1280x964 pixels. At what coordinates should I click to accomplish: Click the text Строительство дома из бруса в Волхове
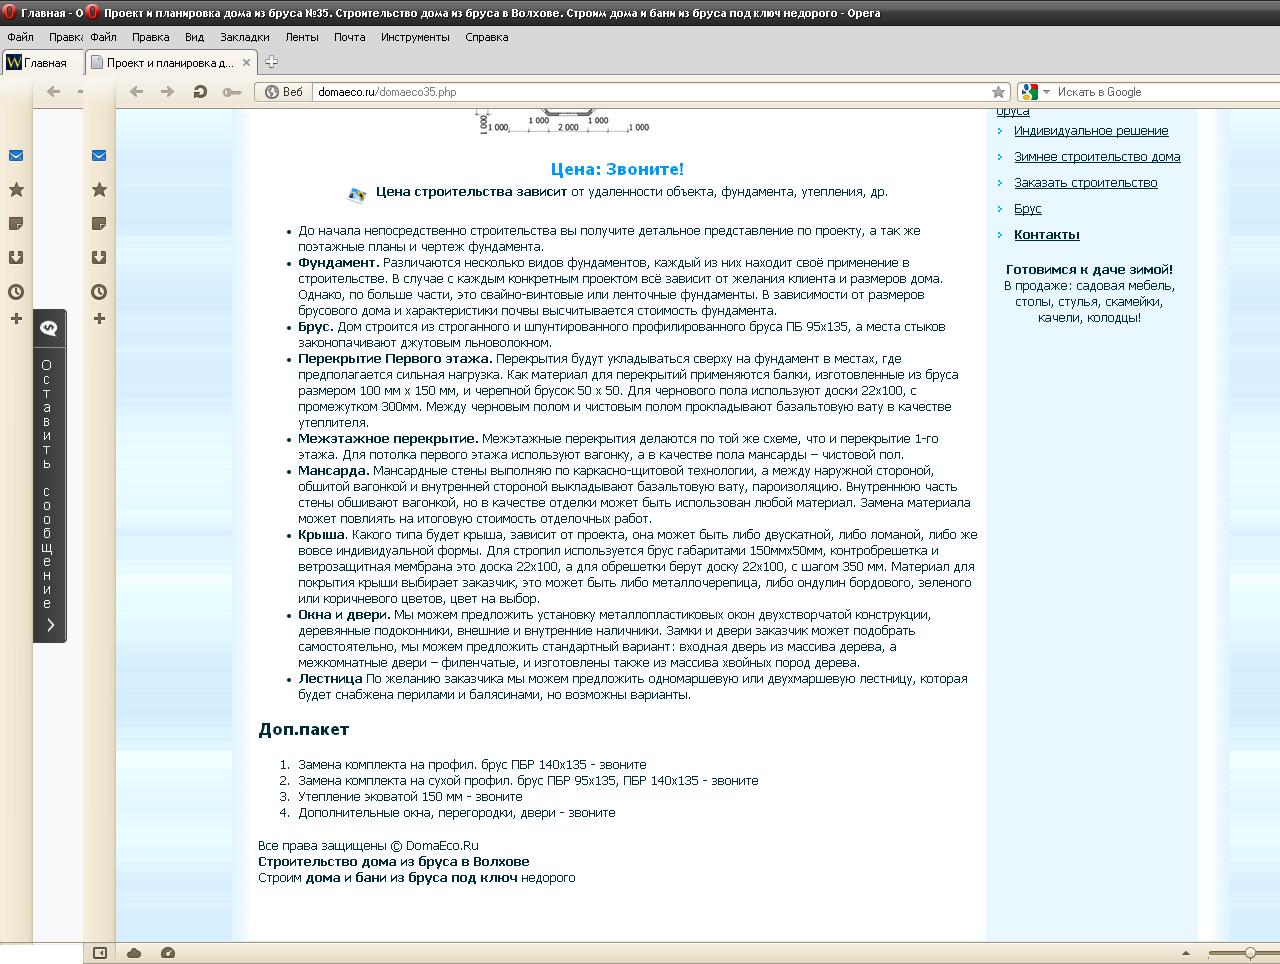(394, 862)
